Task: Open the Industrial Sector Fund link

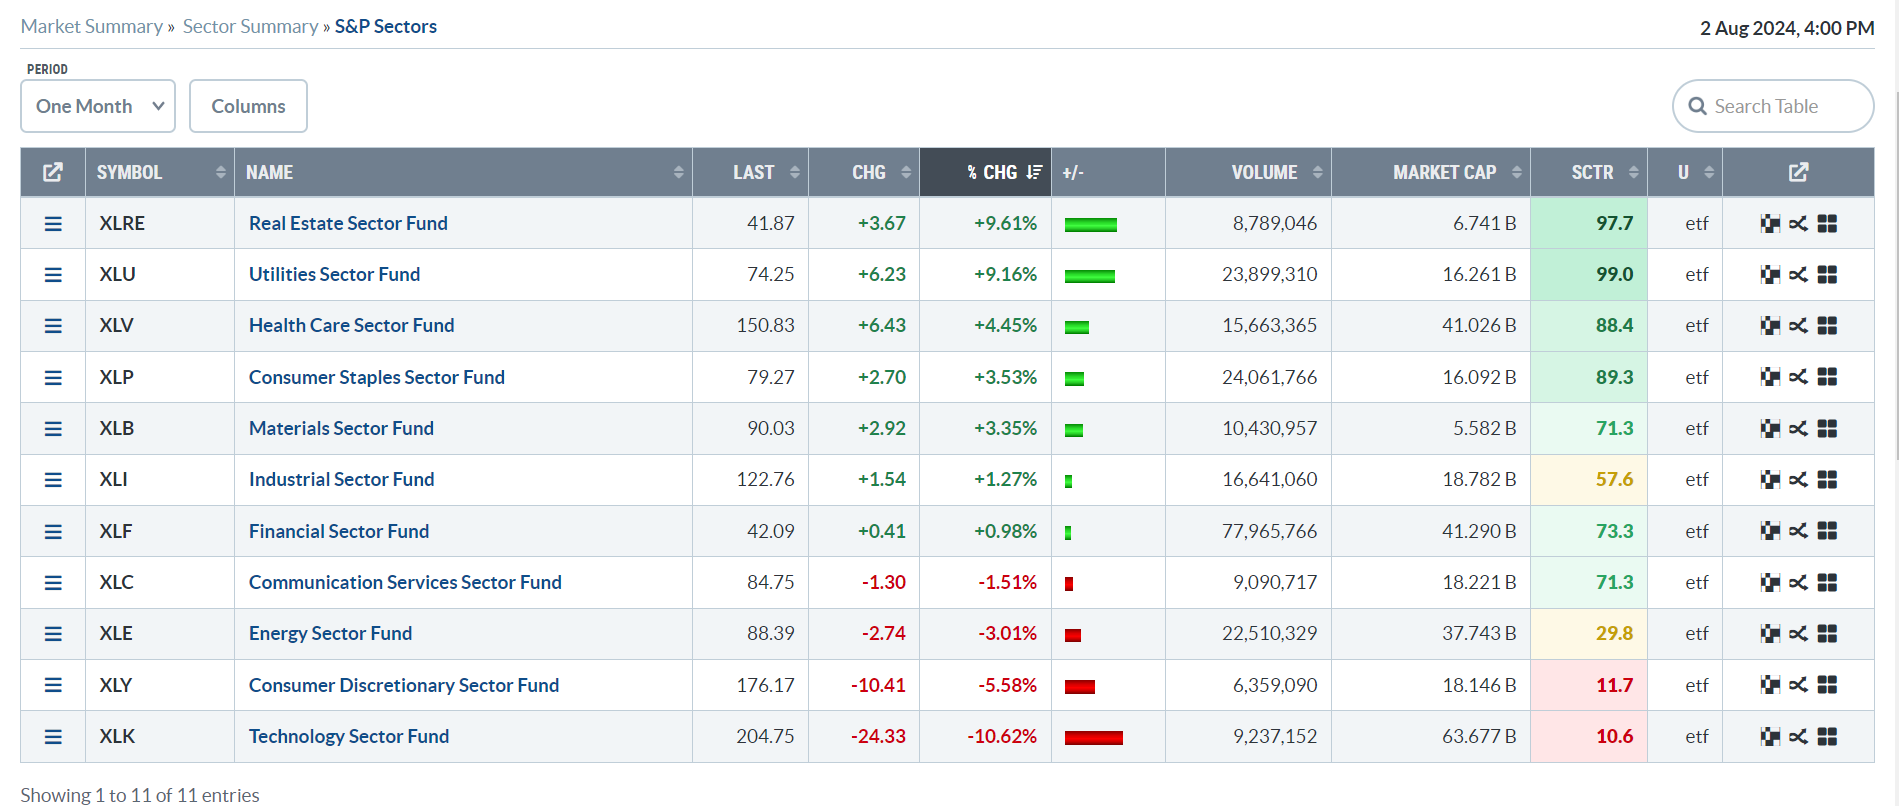Action: pos(341,479)
